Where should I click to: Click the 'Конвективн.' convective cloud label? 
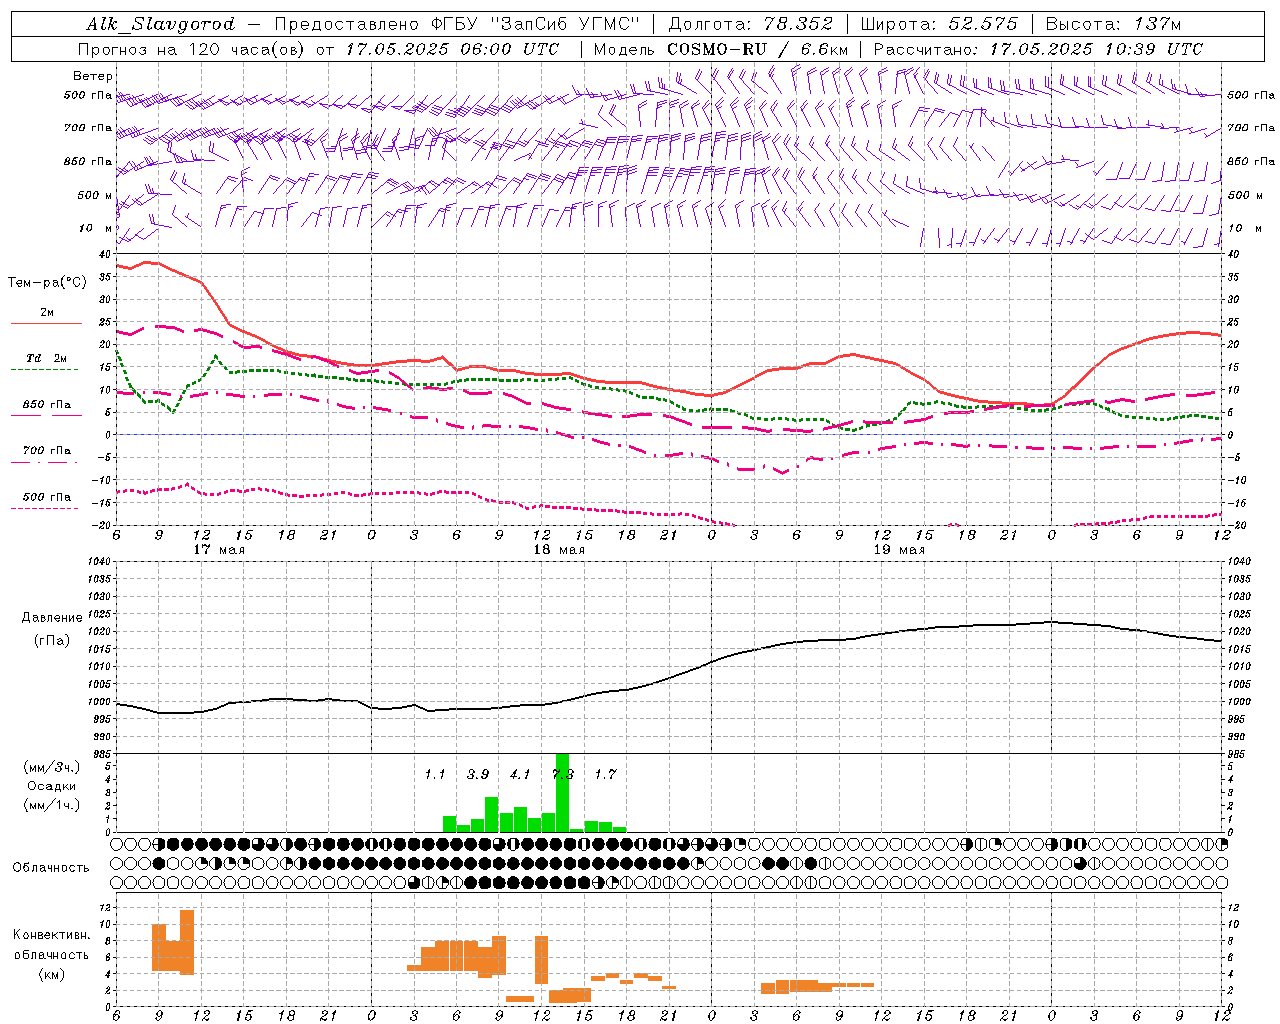52,935
